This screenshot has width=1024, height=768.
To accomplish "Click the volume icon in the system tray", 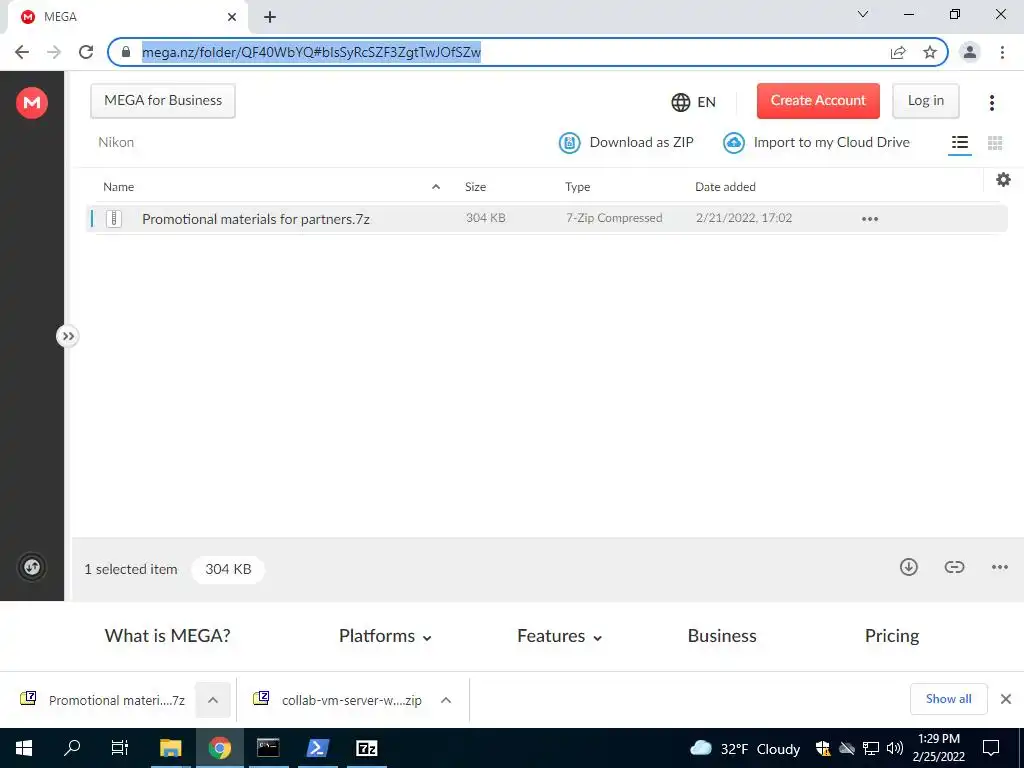I will point(895,748).
